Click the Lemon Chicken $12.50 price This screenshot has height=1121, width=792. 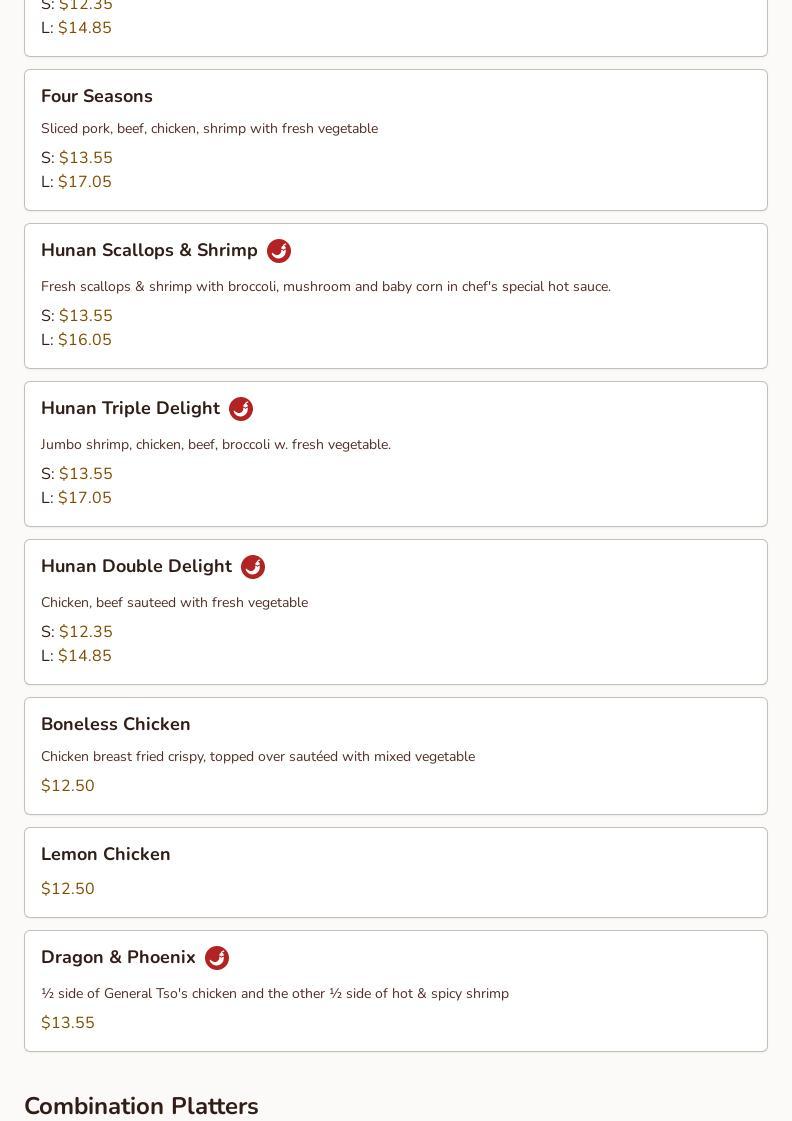pos(68,889)
